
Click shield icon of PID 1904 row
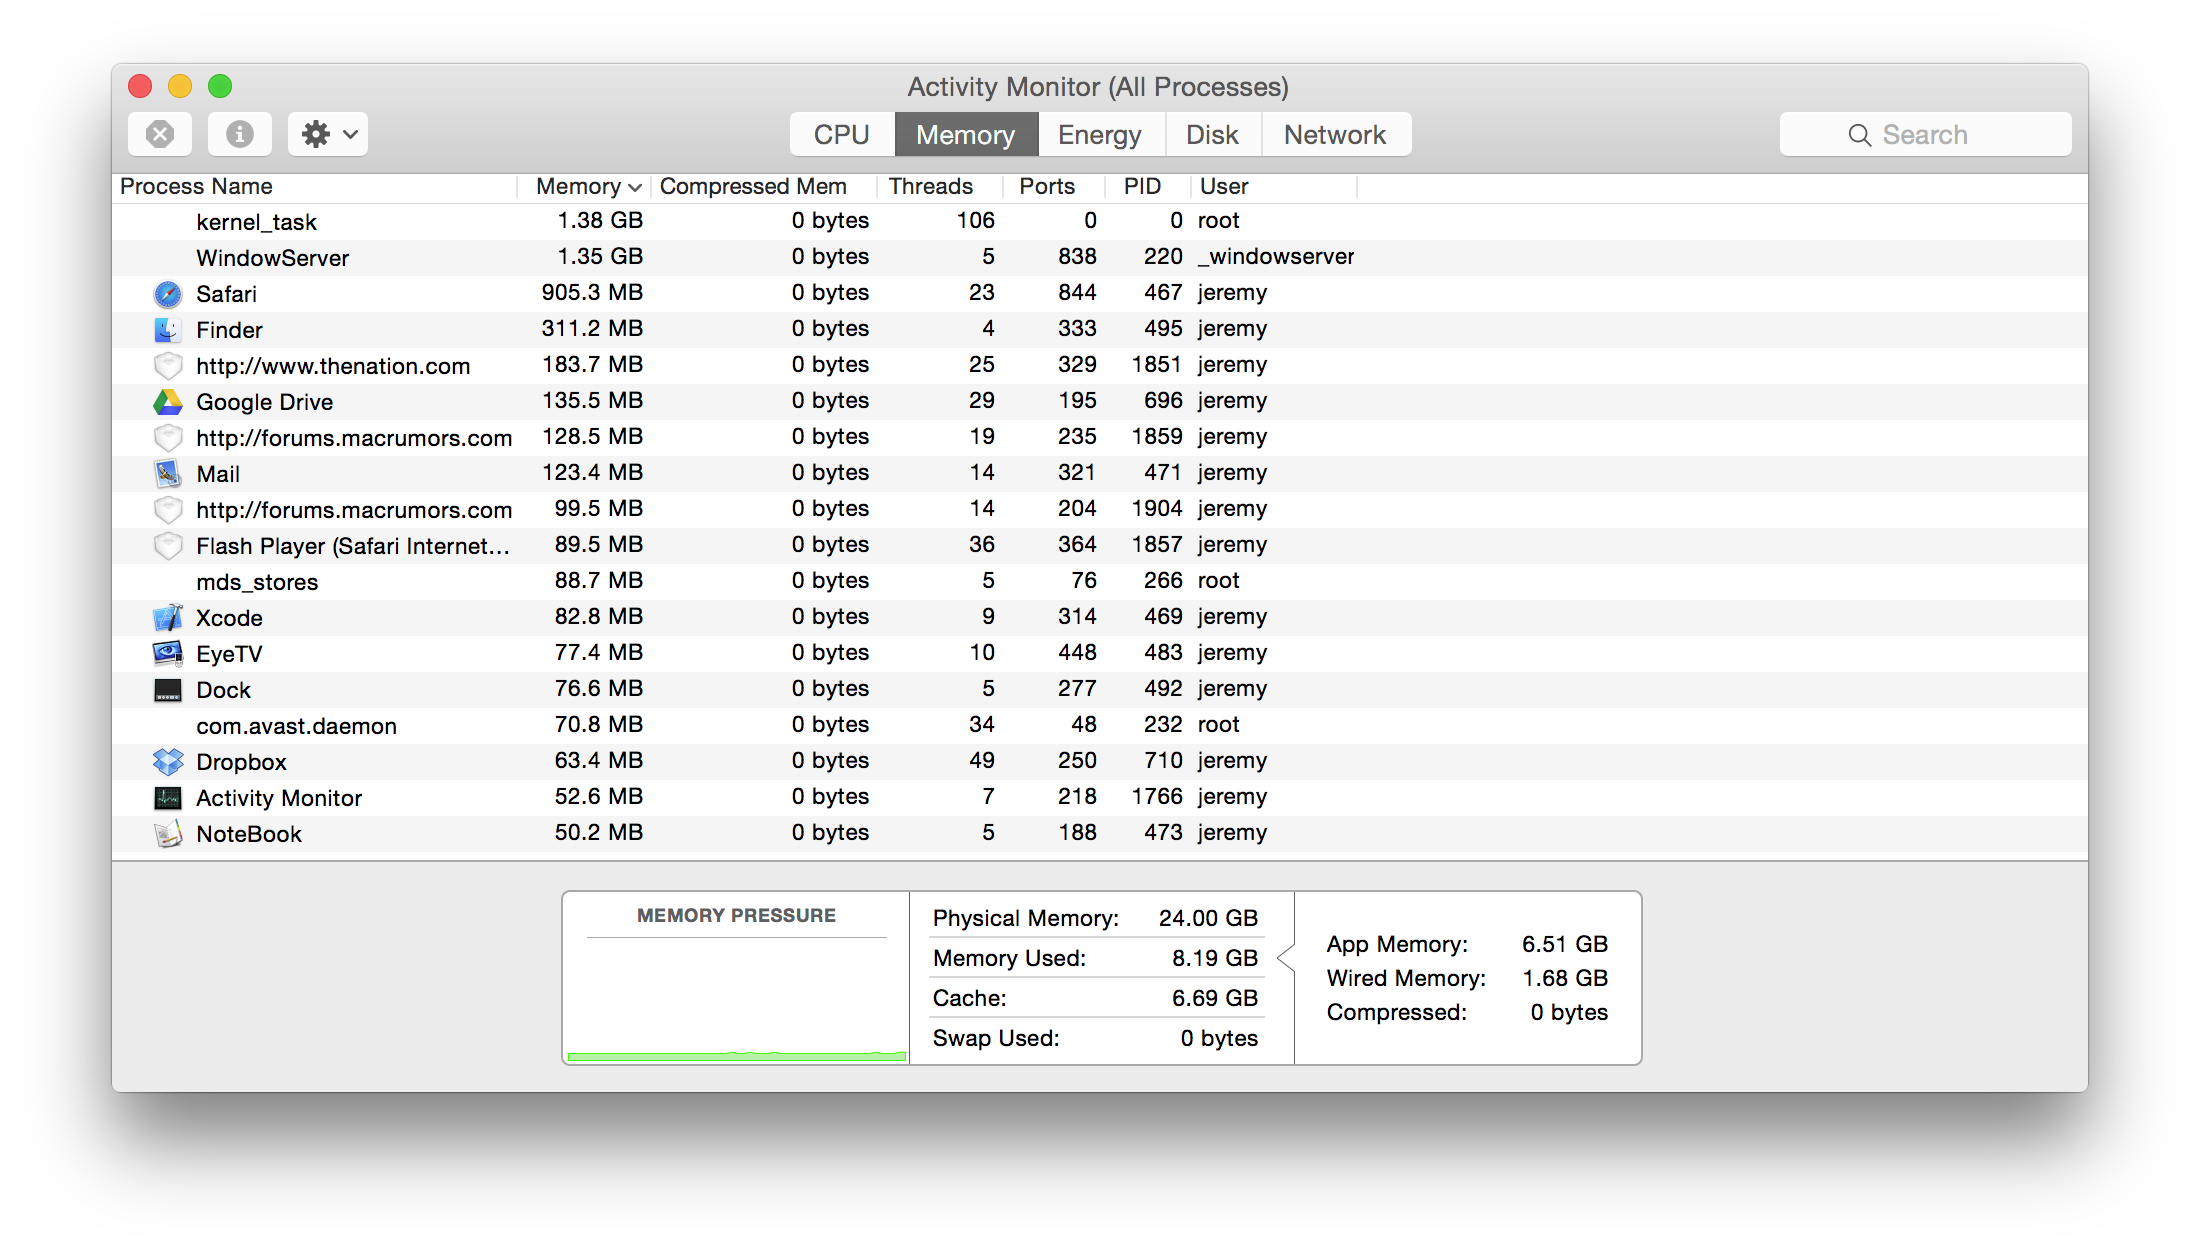(x=168, y=510)
